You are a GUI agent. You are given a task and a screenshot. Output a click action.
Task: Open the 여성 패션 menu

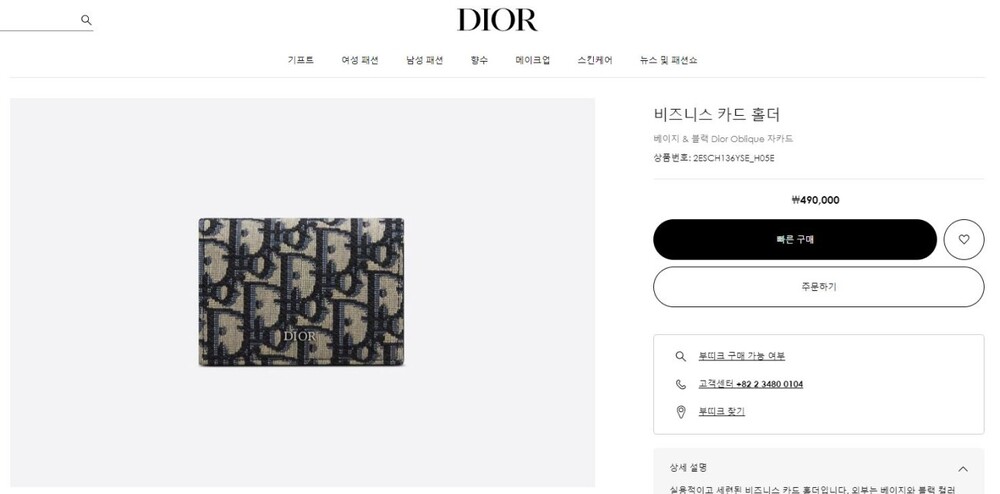(x=360, y=60)
